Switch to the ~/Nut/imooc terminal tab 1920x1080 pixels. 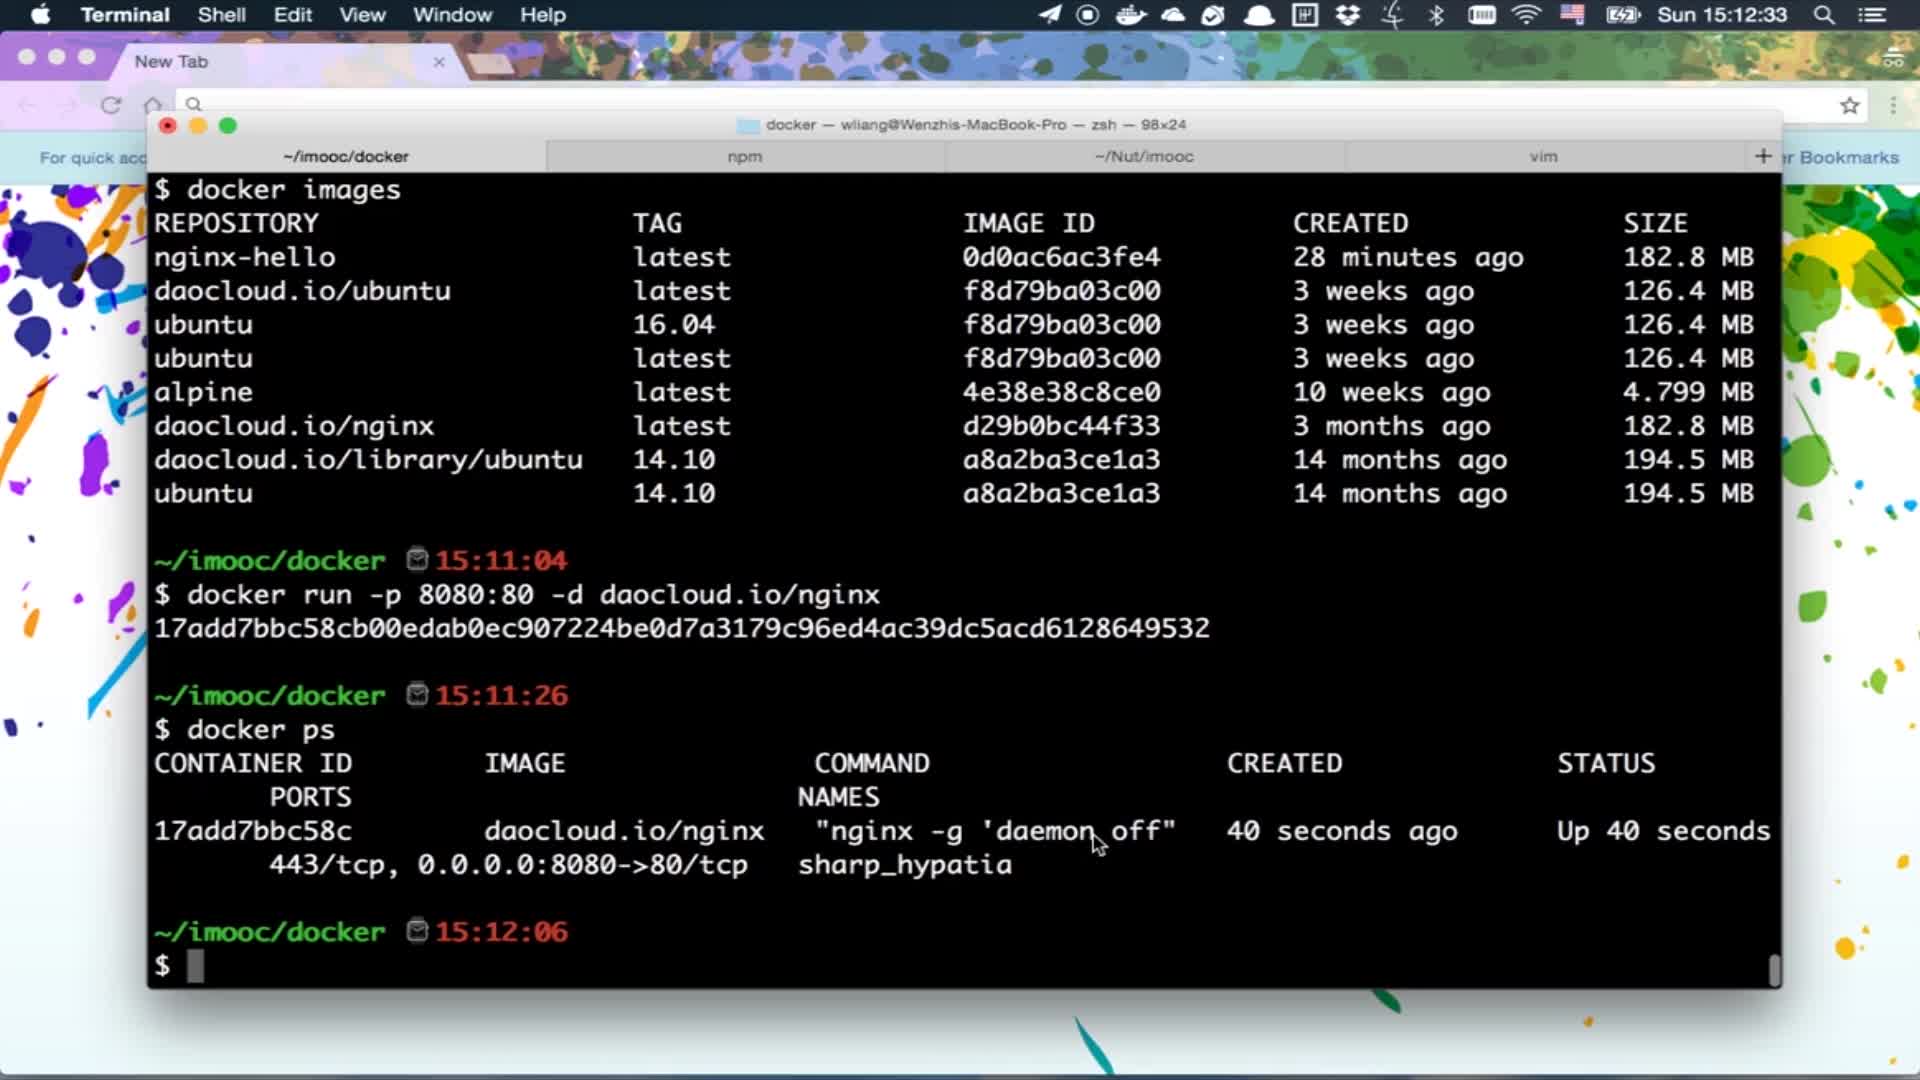(x=1143, y=156)
